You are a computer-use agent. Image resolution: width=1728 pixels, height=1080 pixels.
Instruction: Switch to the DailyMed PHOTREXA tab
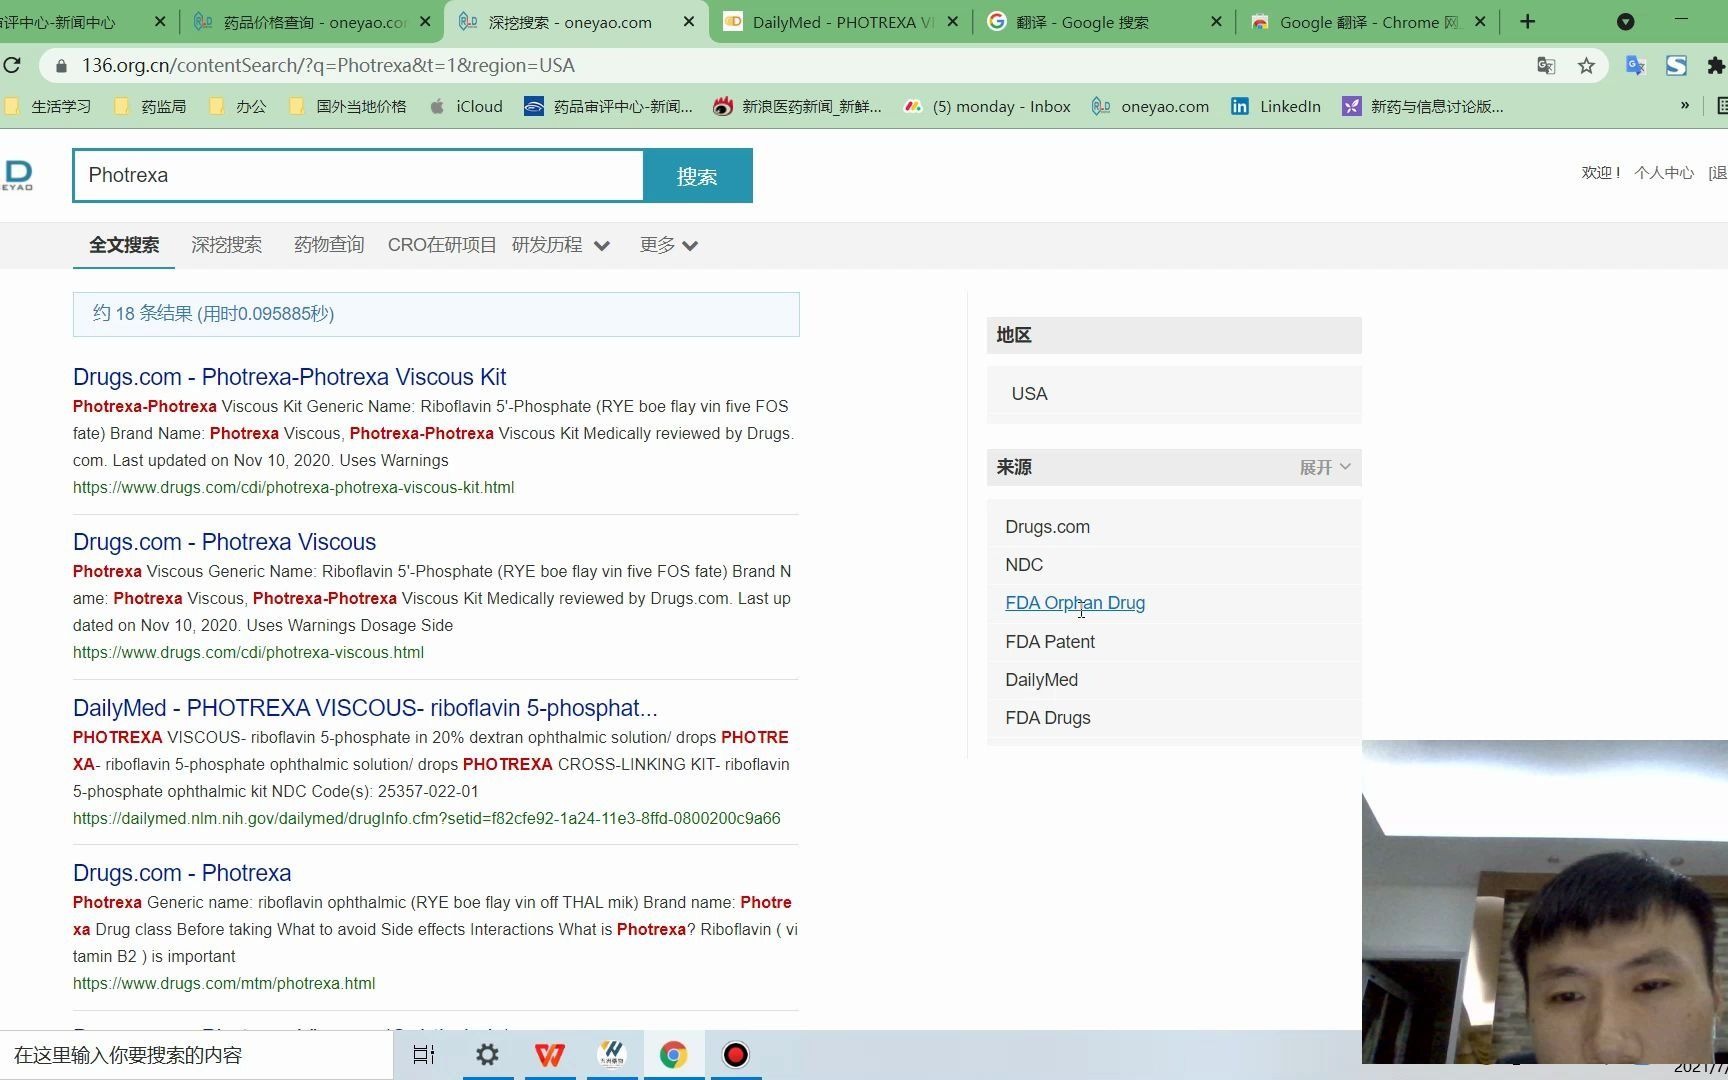(x=840, y=21)
